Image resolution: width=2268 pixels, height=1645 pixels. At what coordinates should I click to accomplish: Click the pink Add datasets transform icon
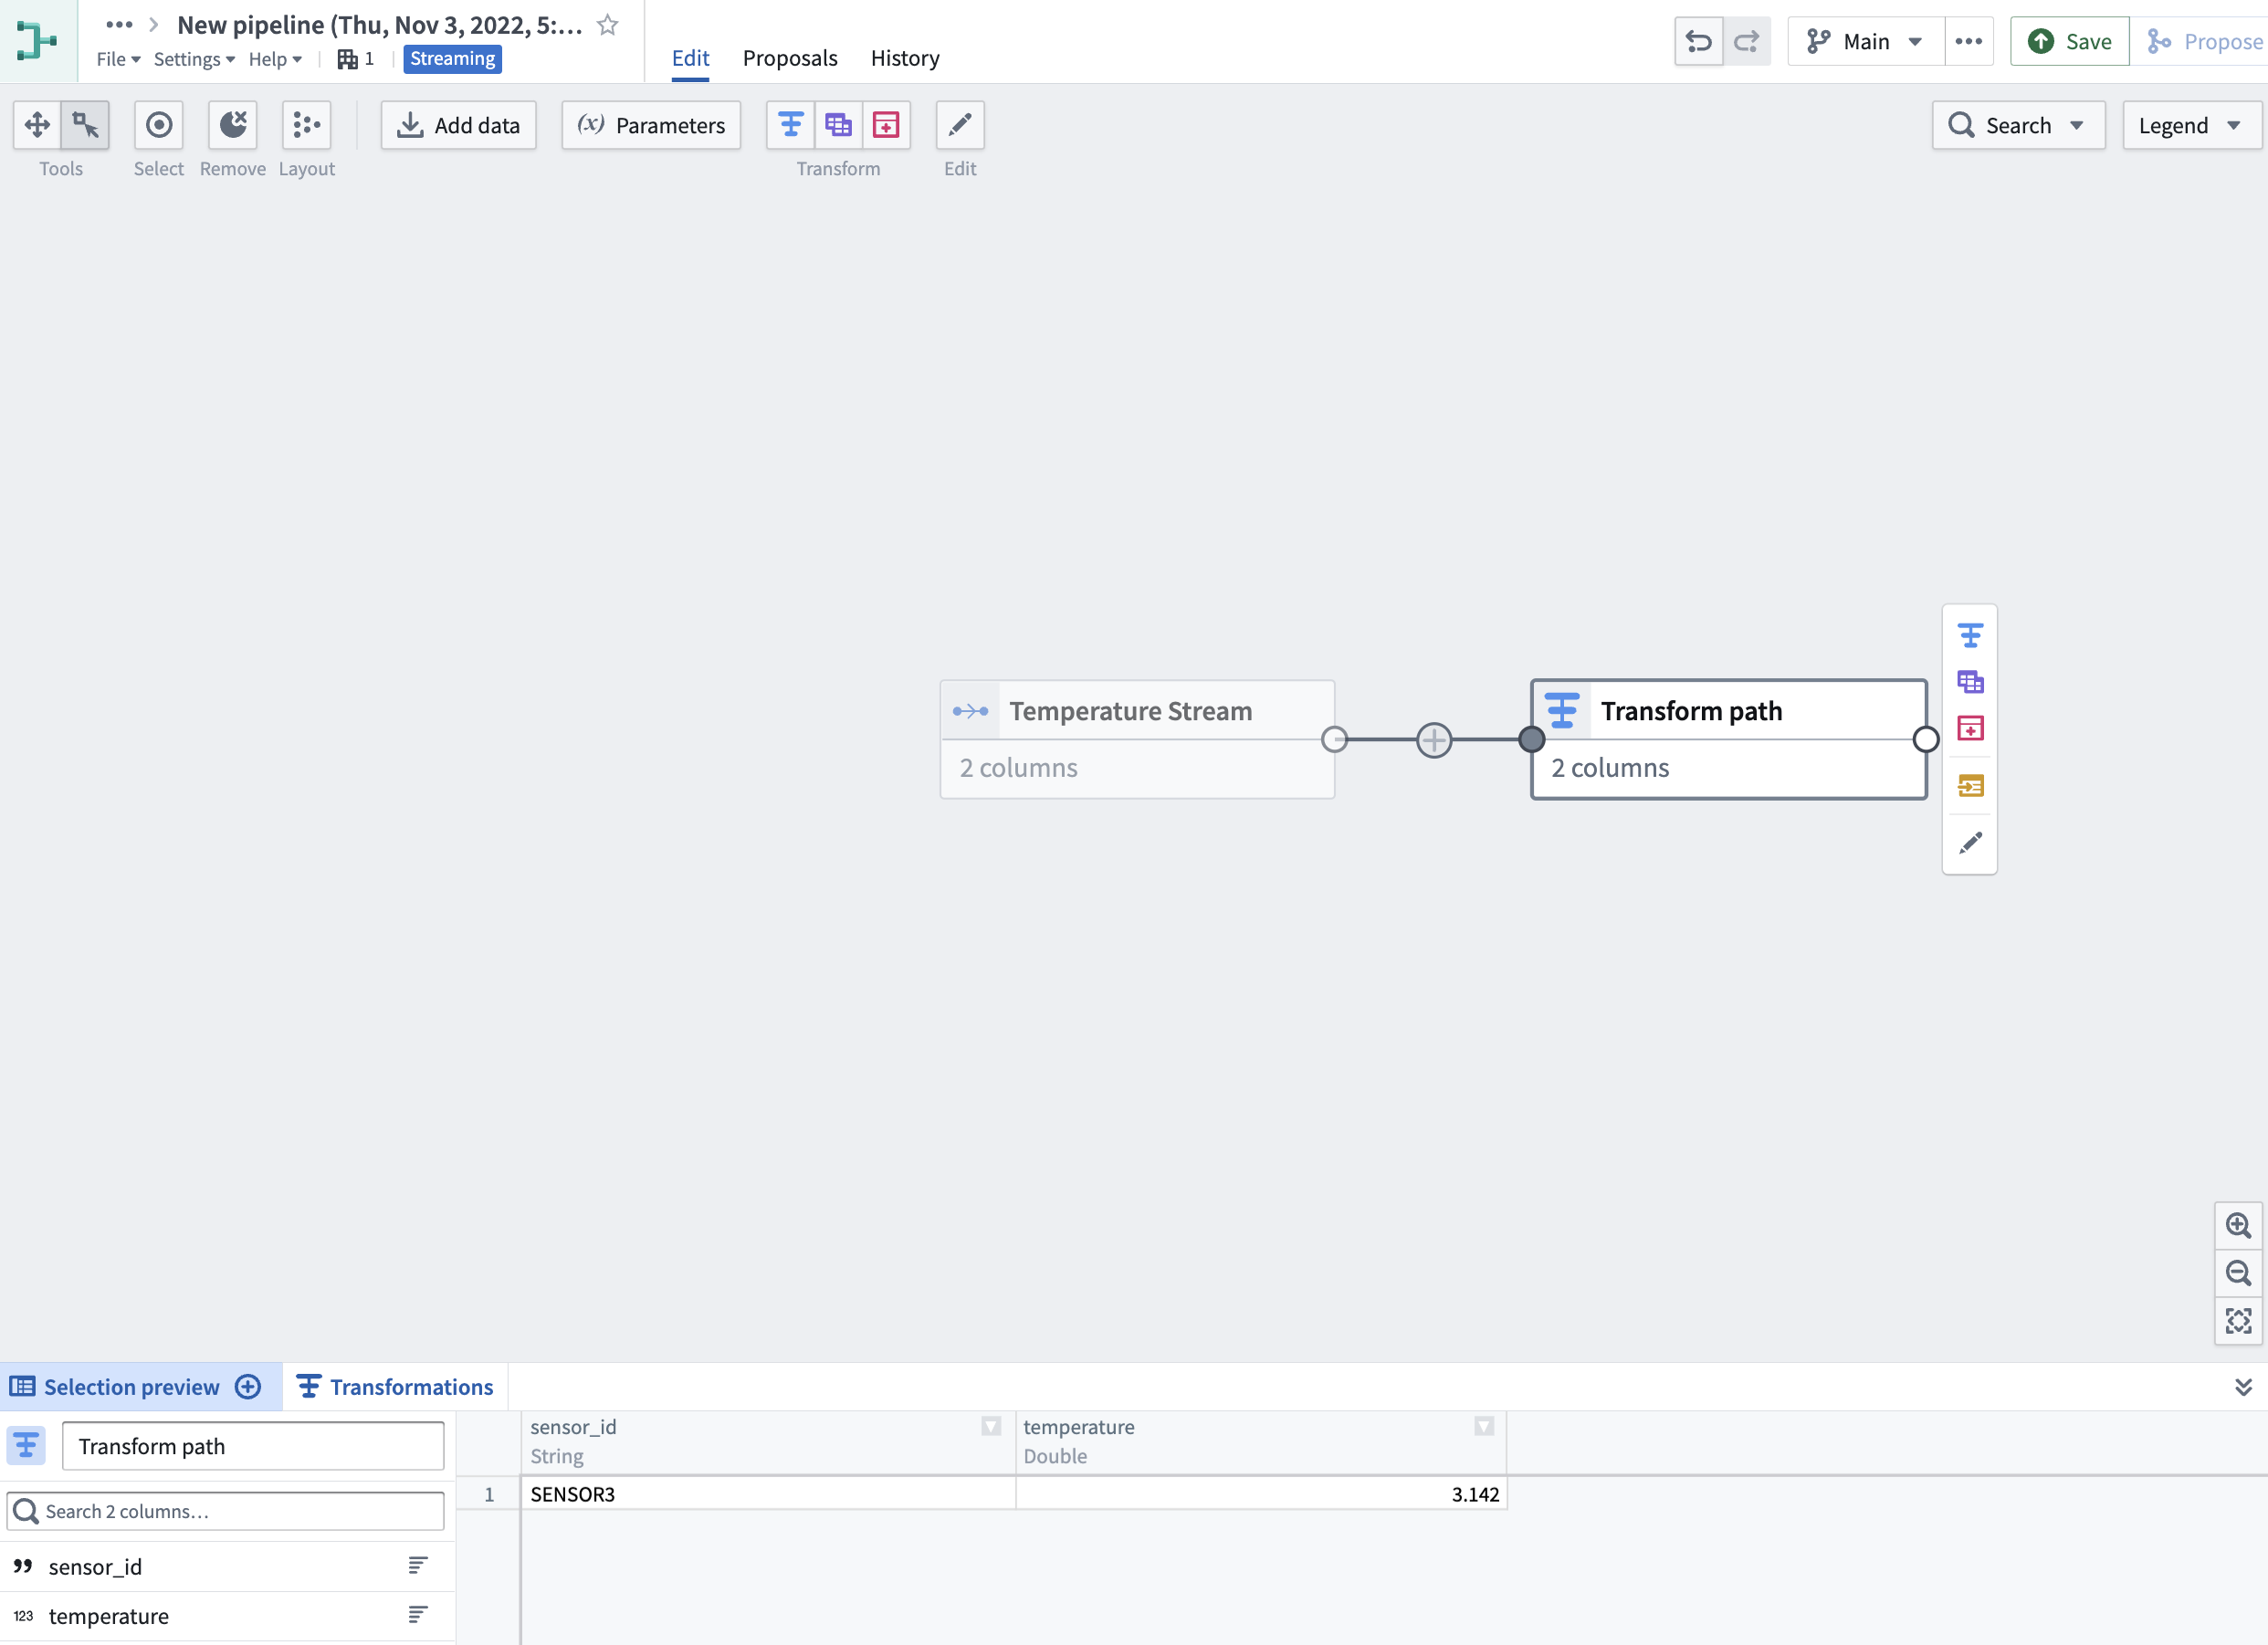tap(886, 125)
